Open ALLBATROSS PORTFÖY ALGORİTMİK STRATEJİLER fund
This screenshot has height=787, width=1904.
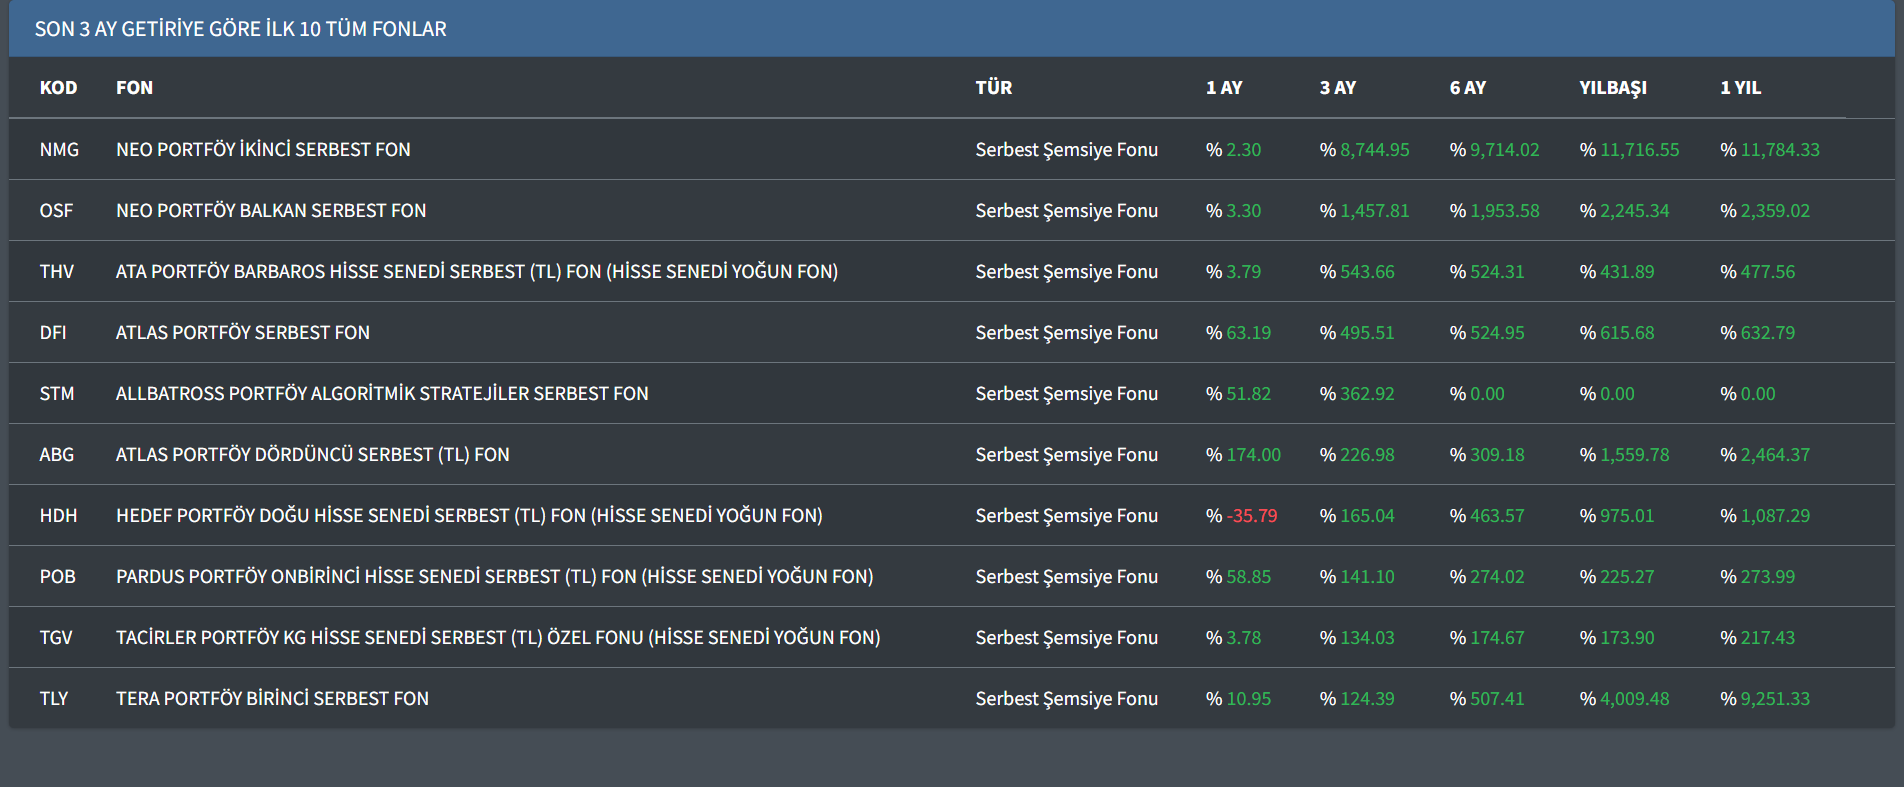382,394
